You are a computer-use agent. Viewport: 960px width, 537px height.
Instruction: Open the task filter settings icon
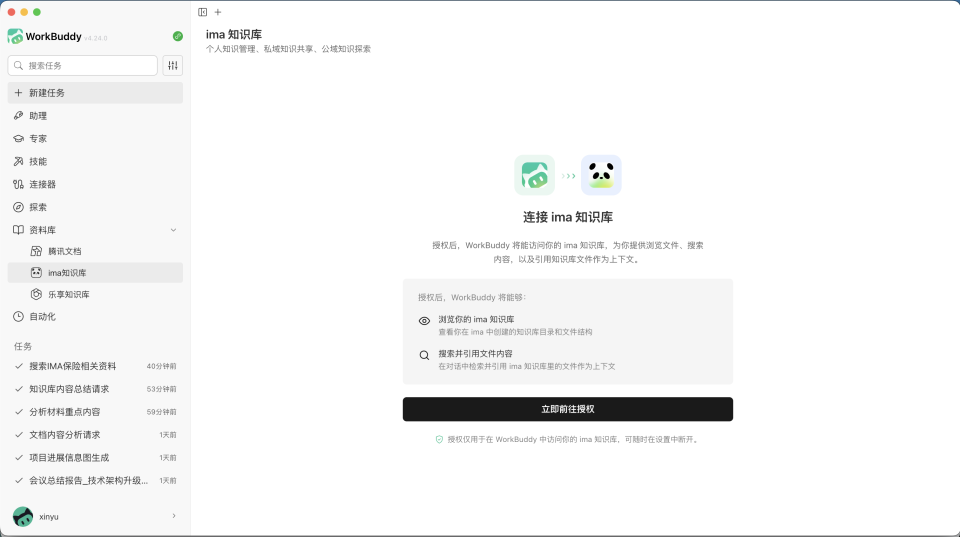click(x=173, y=66)
